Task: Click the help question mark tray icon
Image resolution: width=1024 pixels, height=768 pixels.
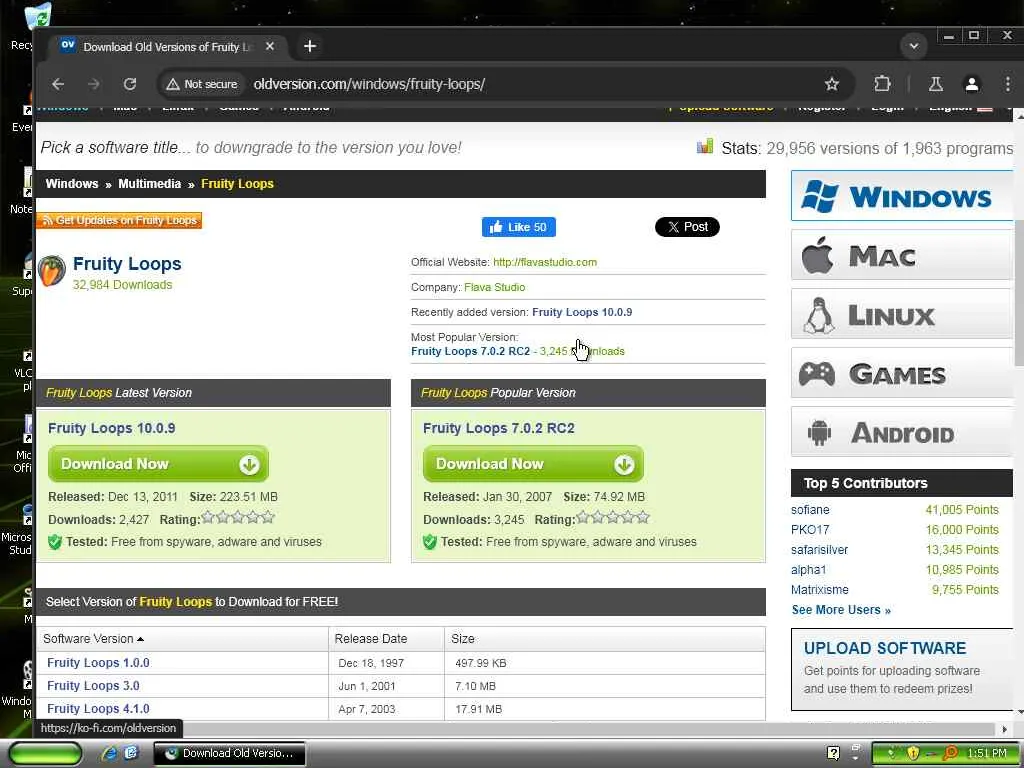Action: pos(833,753)
